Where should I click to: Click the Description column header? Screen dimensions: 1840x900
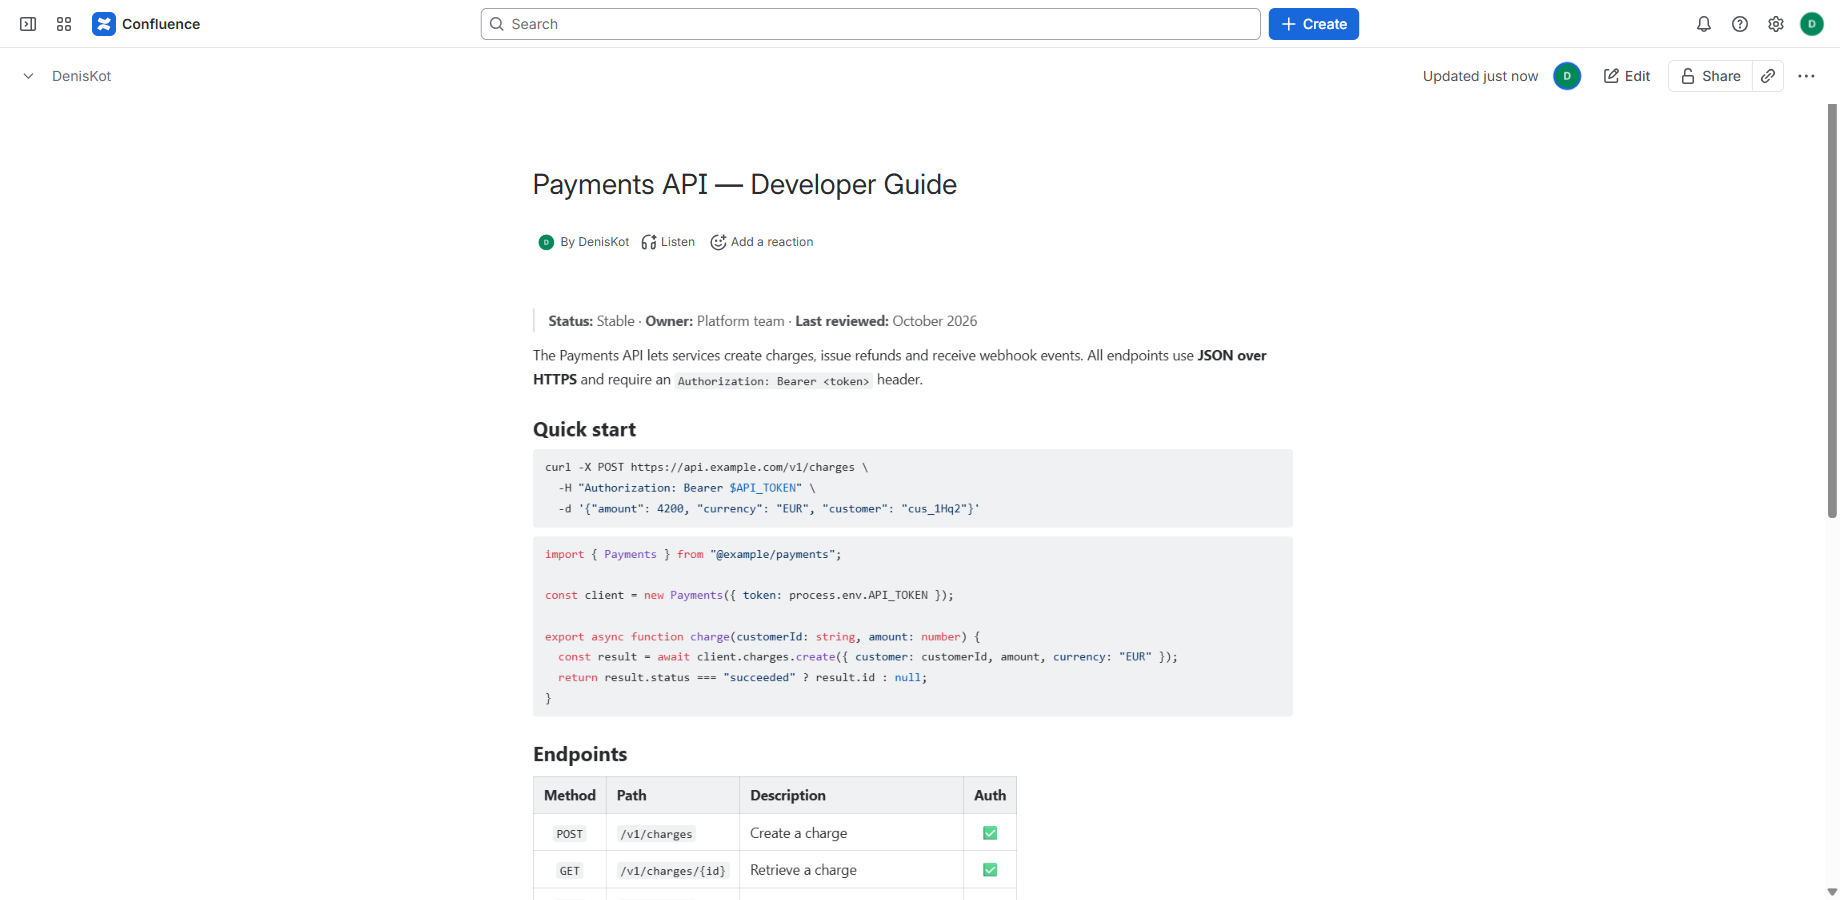[851, 796]
